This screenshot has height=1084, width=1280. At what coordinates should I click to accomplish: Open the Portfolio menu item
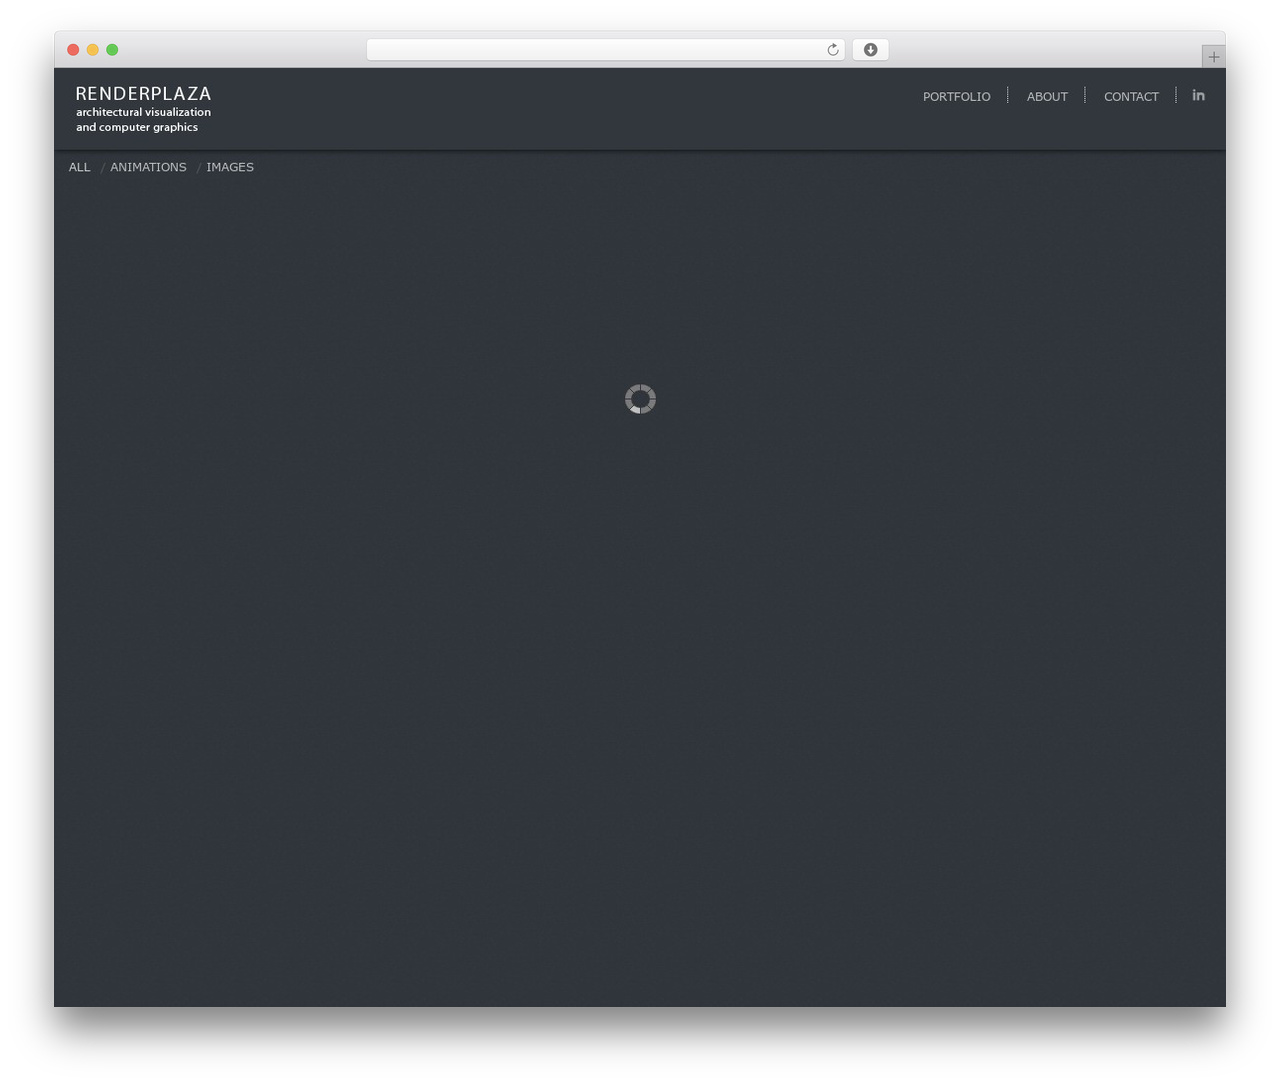(956, 97)
